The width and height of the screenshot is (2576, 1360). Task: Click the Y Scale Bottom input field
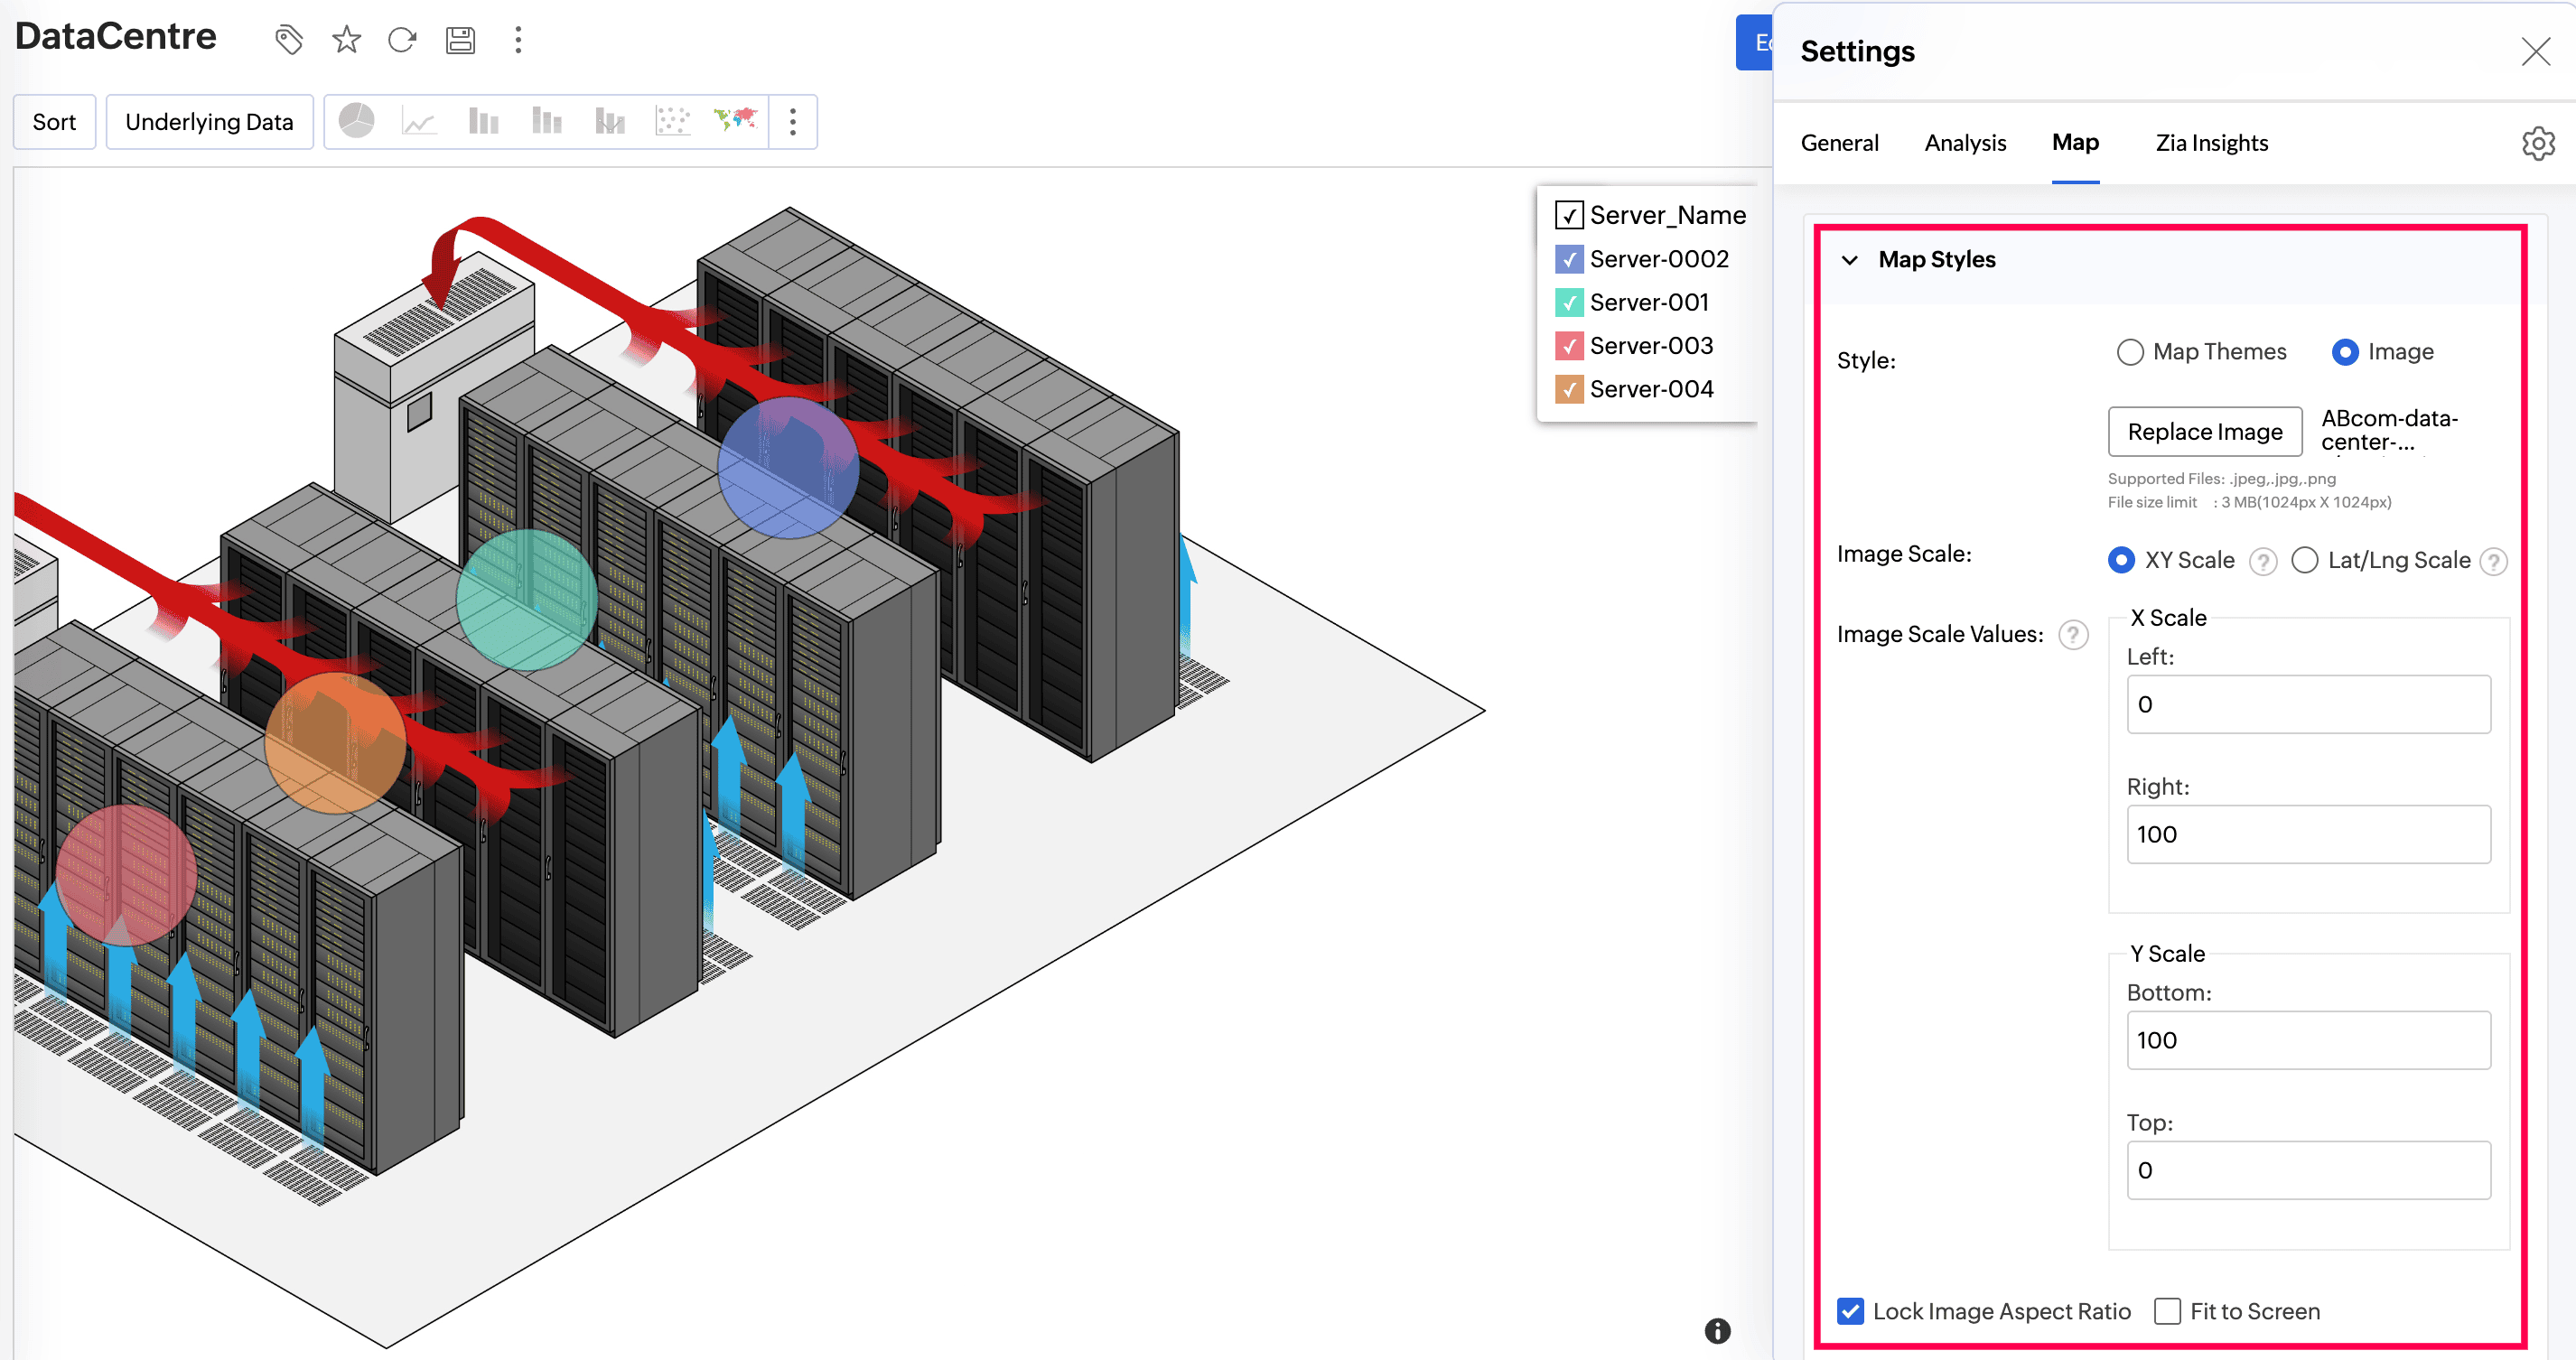[2308, 1040]
